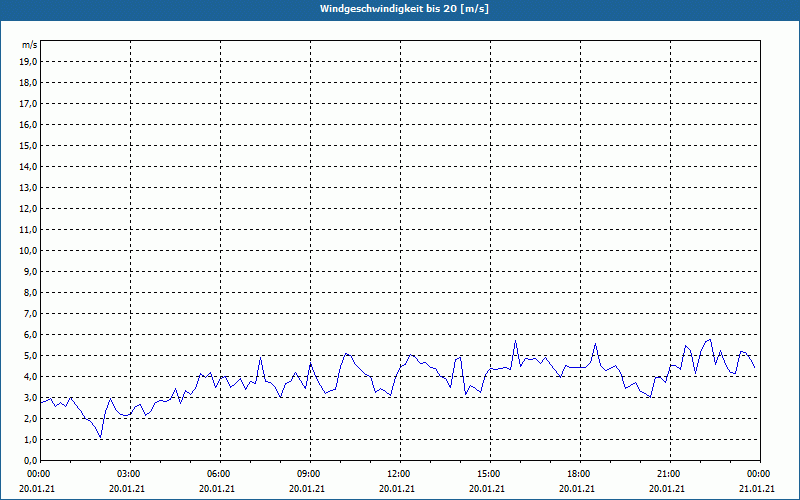Select the '9,0' y-axis label
Image resolution: width=800 pixels, height=500 pixels.
pos(31,271)
